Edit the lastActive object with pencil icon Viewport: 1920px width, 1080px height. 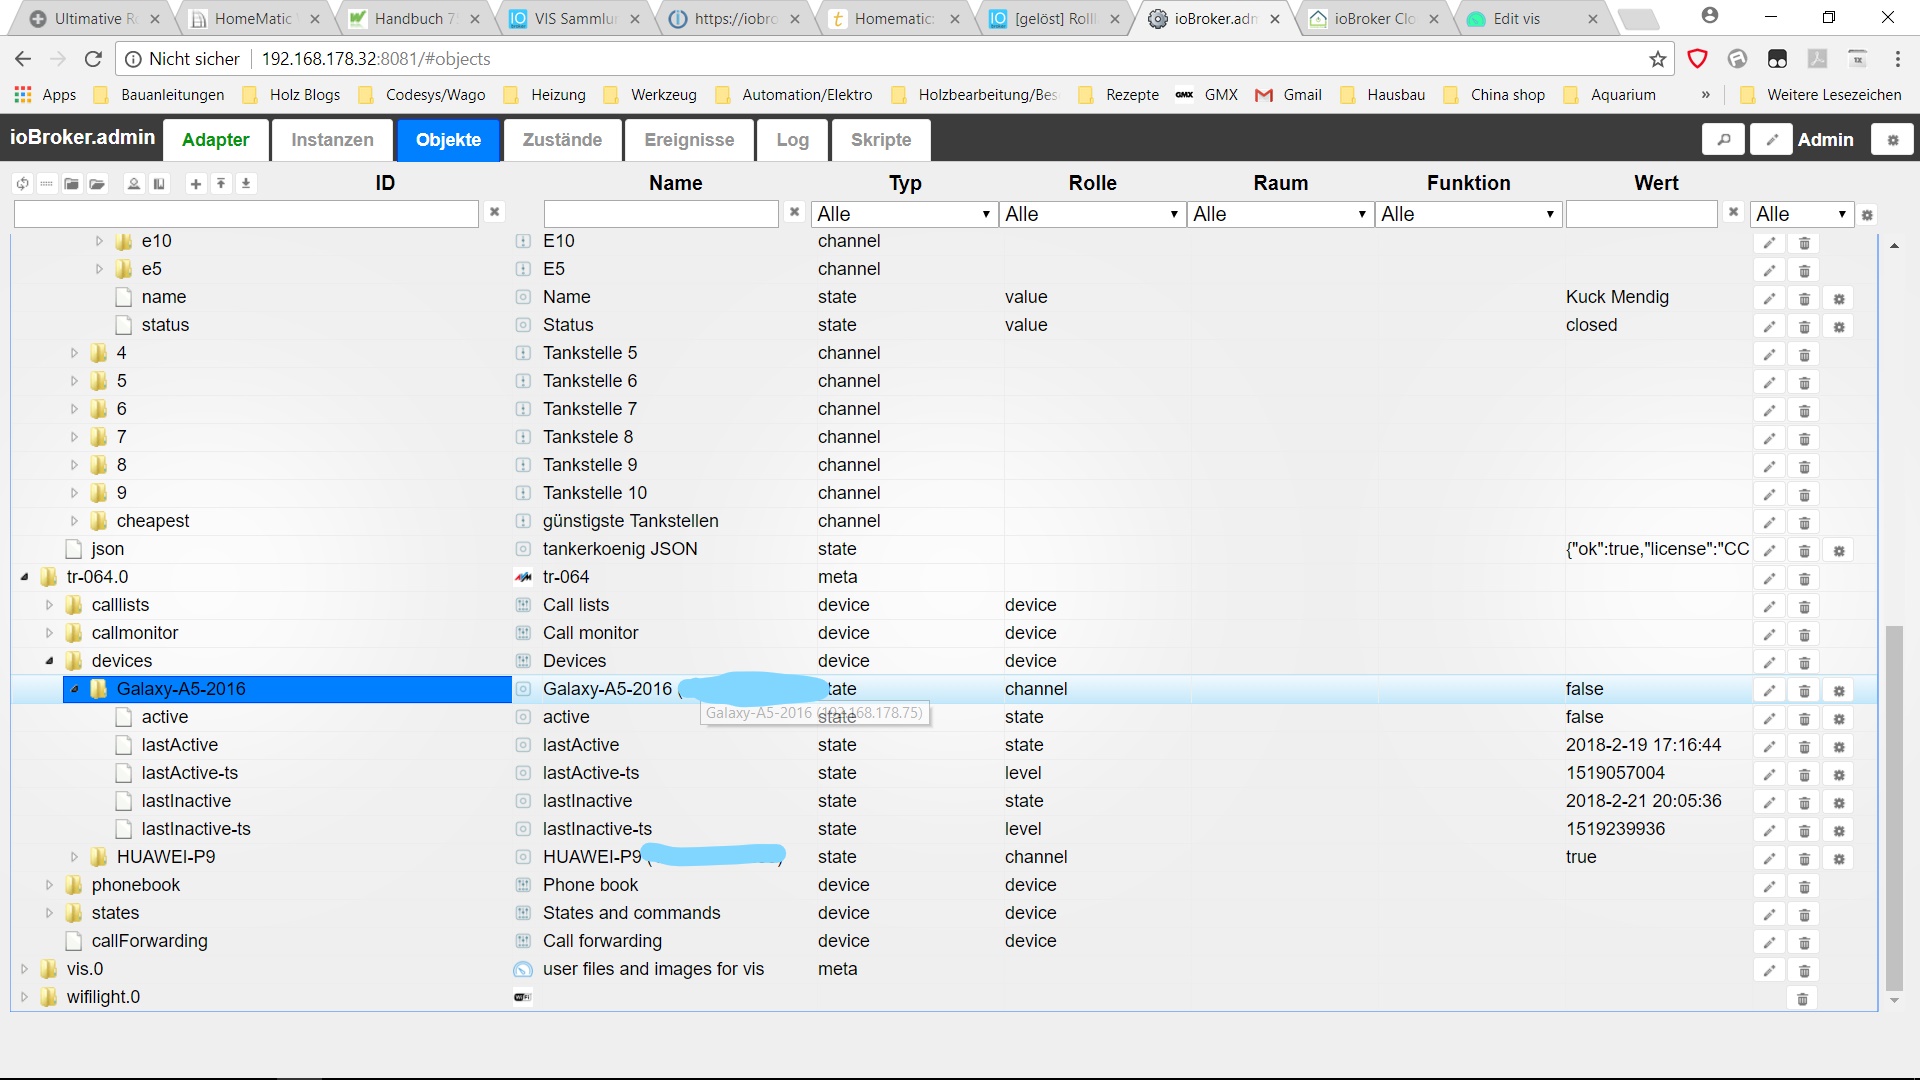click(x=1769, y=746)
